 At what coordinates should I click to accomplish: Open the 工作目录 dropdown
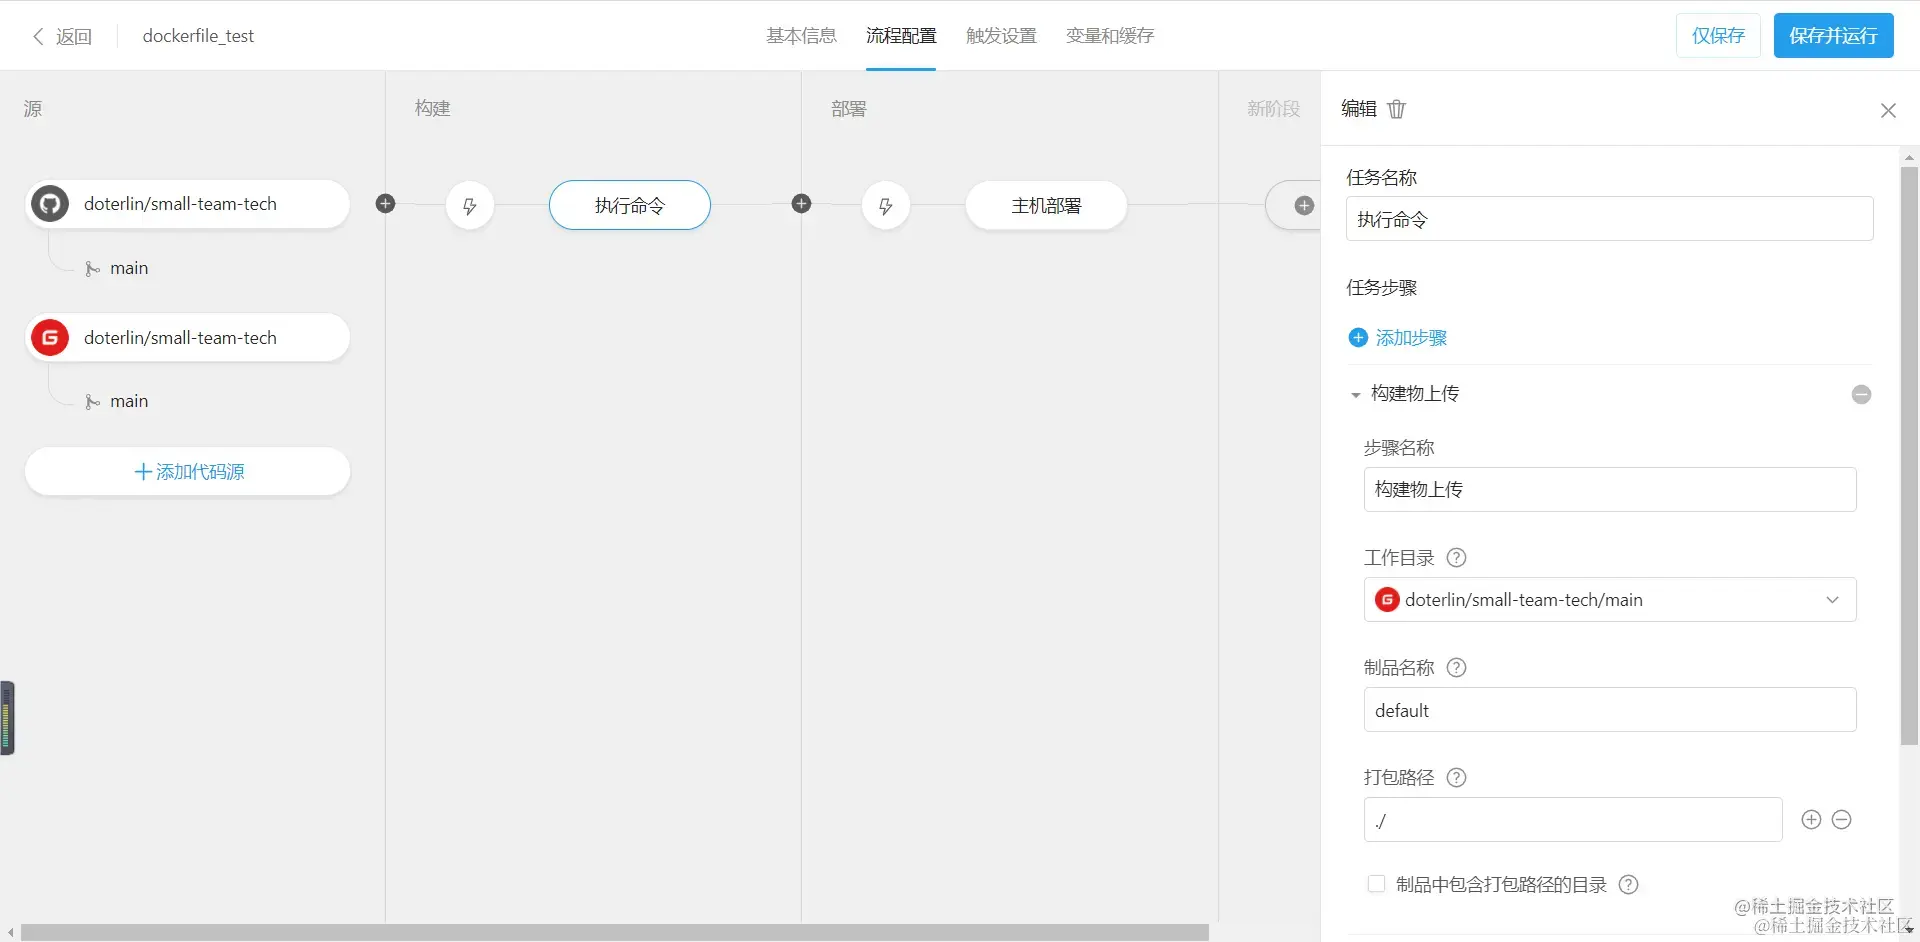[1610, 600]
